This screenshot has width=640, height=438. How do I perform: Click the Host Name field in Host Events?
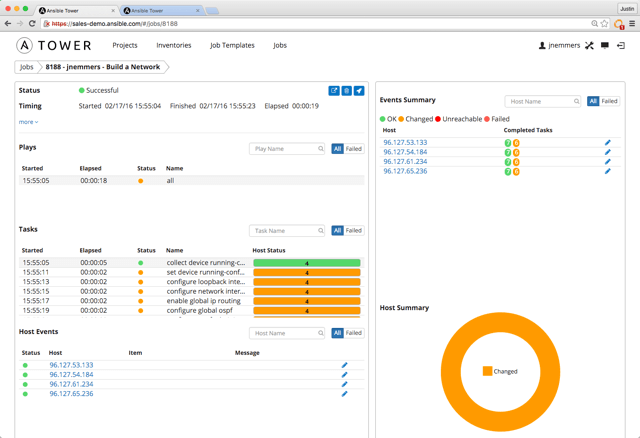click(287, 333)
